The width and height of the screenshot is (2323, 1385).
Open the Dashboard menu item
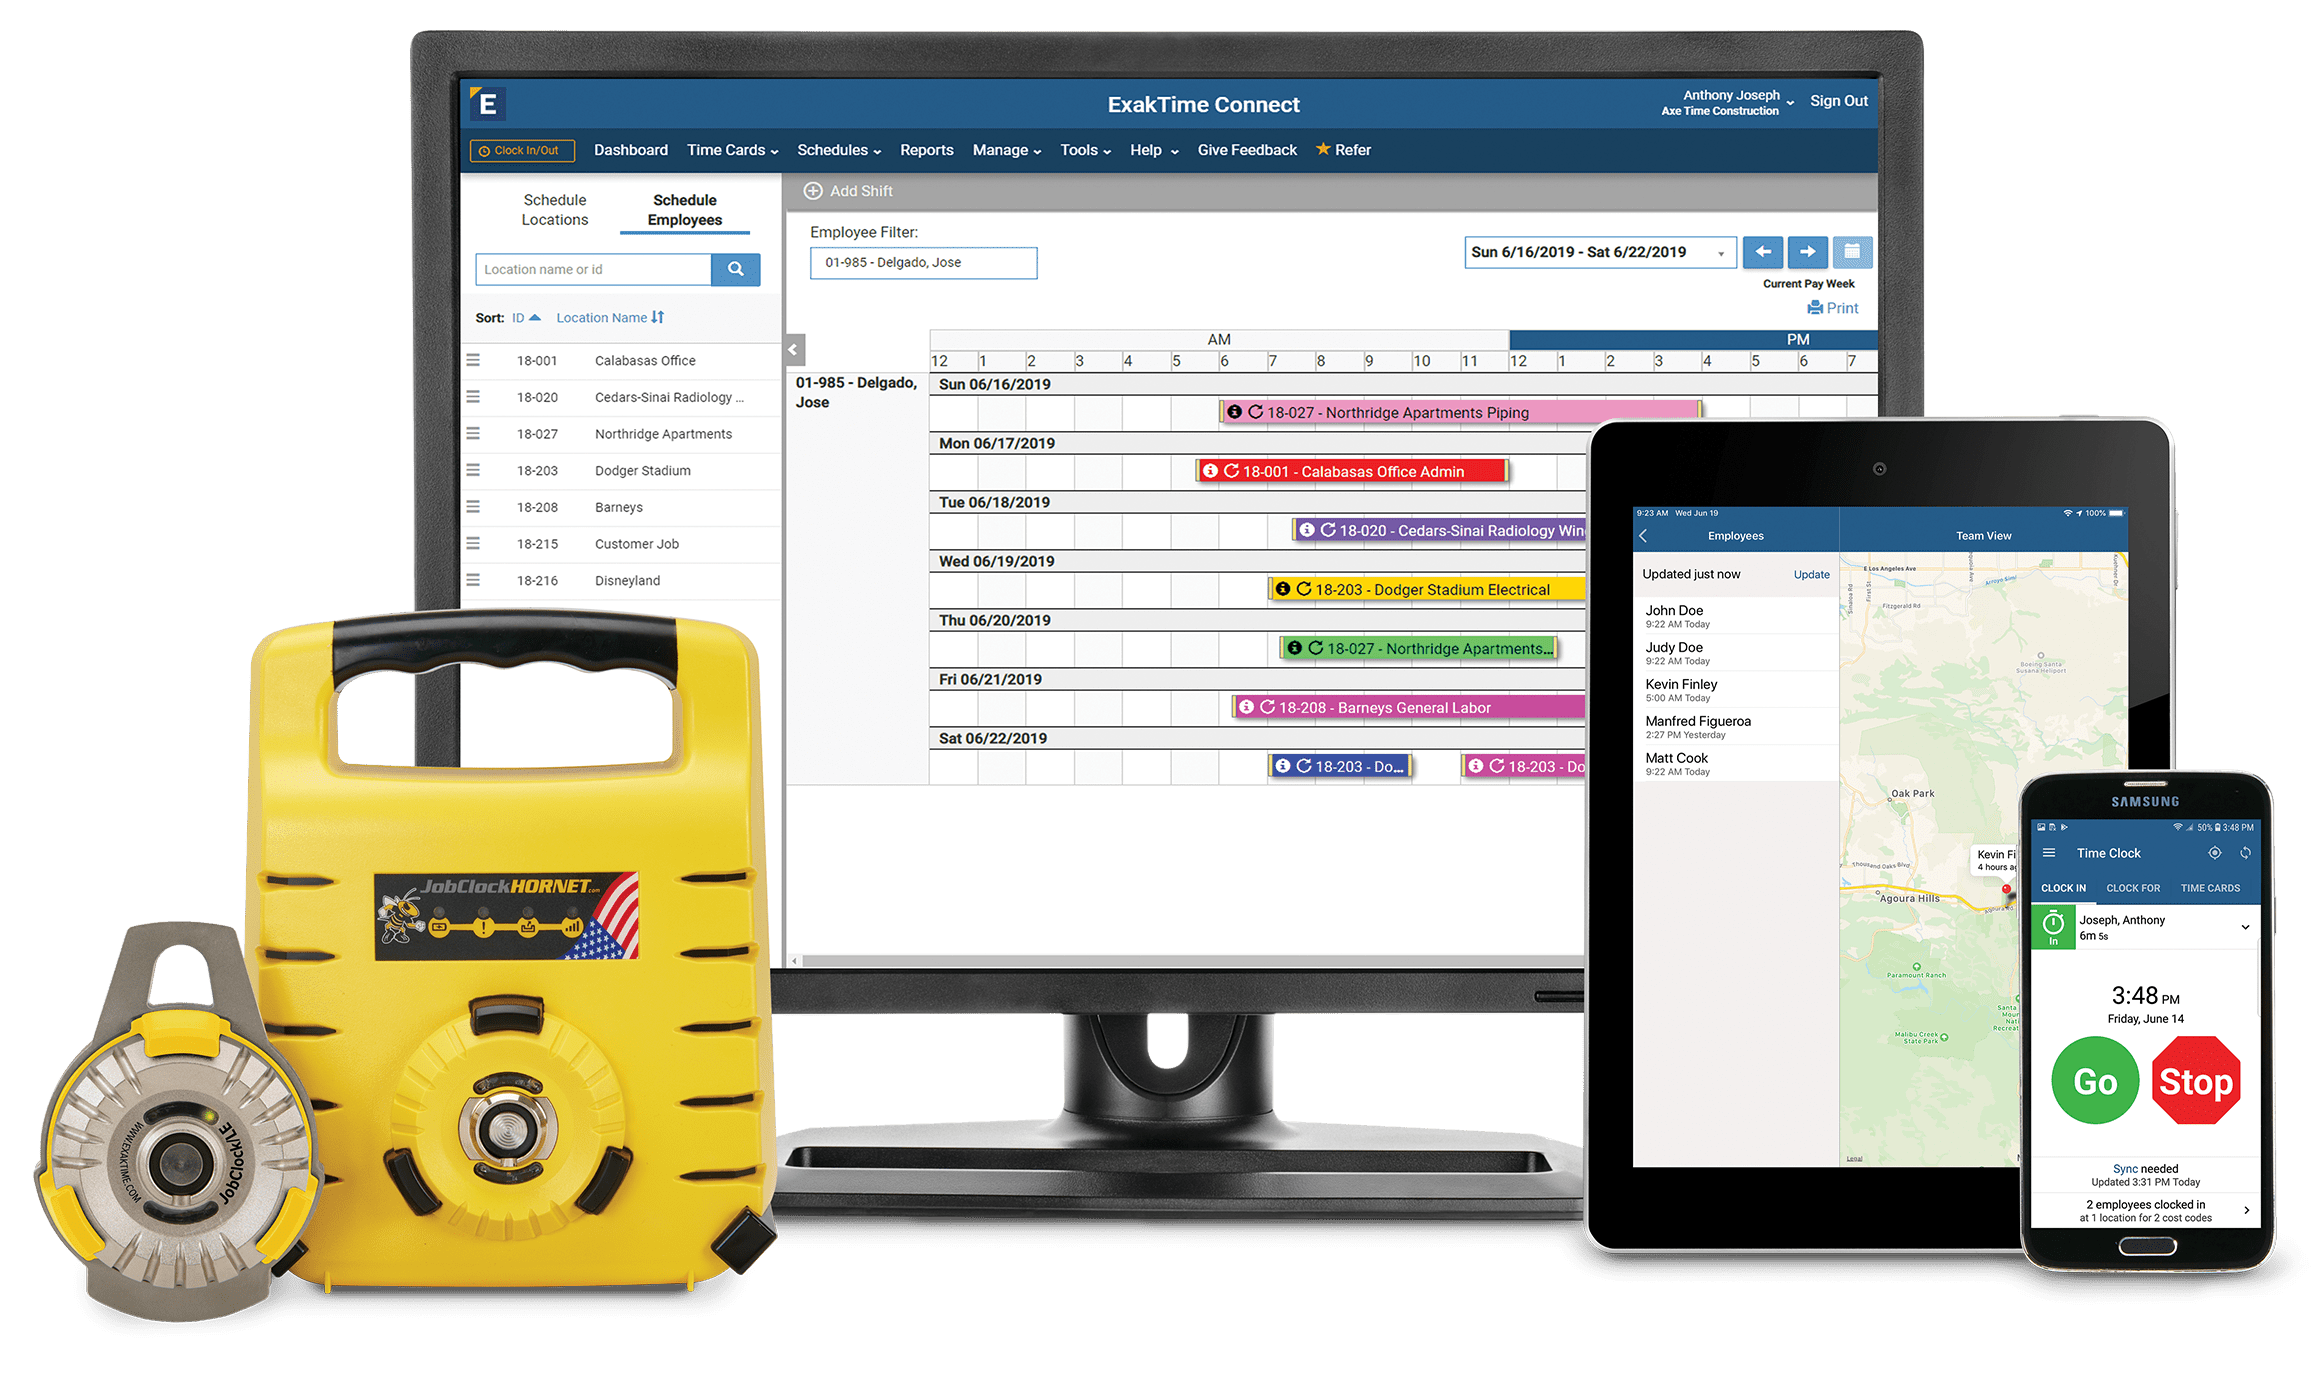click(631, 150)
